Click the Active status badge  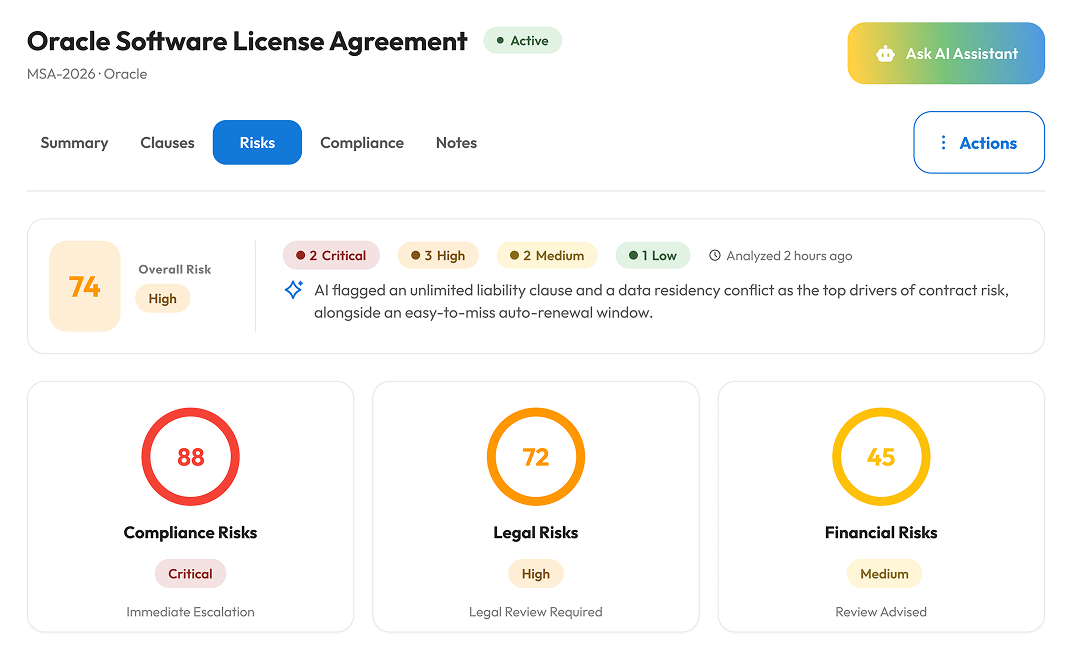(522, 40)
